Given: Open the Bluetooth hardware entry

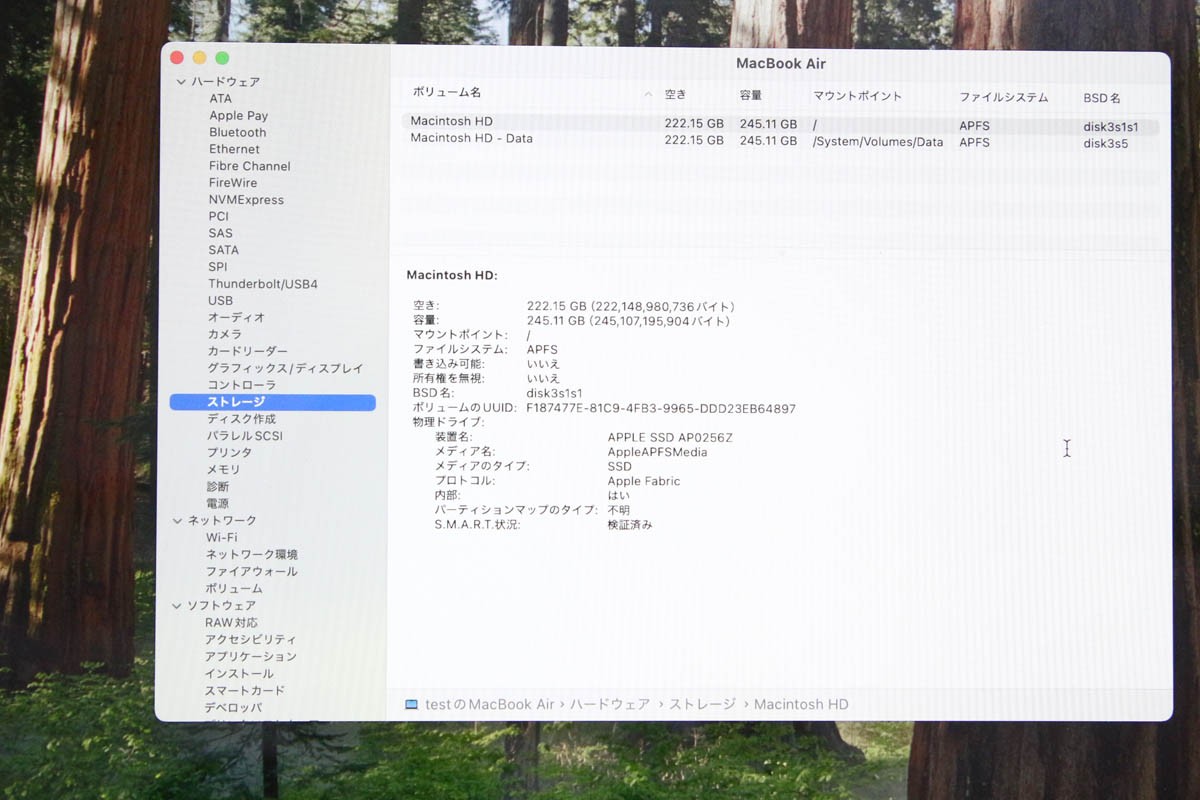Looking at the screenshot, I should [x=237, y=132].
